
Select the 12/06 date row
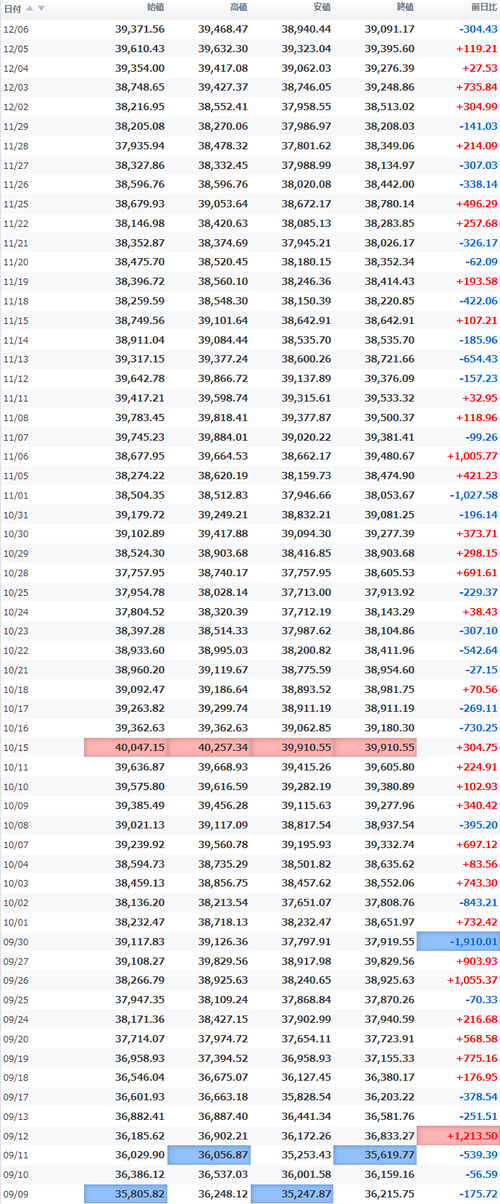(250, 30)
